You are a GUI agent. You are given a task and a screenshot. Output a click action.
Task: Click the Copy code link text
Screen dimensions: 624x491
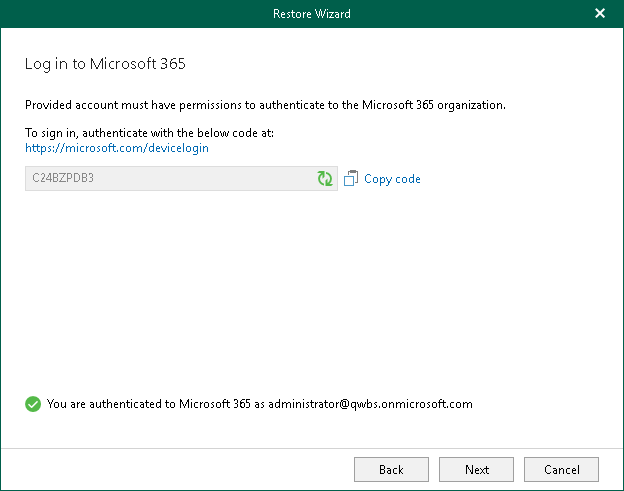(x=392, y=179)
